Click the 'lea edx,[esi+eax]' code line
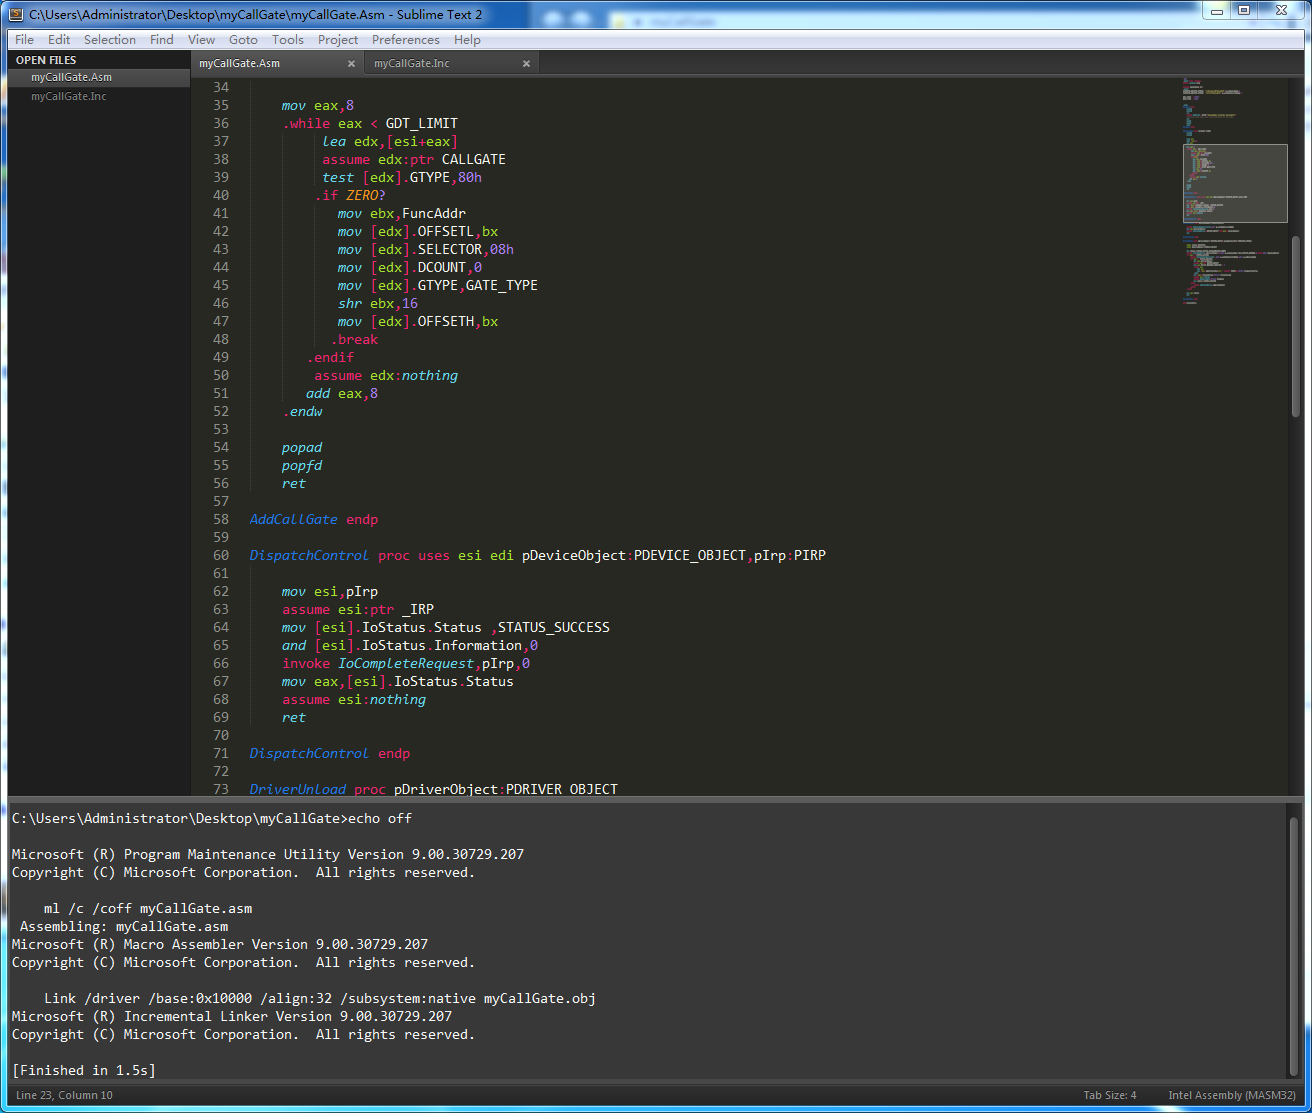This screenshot has width=1312, height=1113. point(390,142)
